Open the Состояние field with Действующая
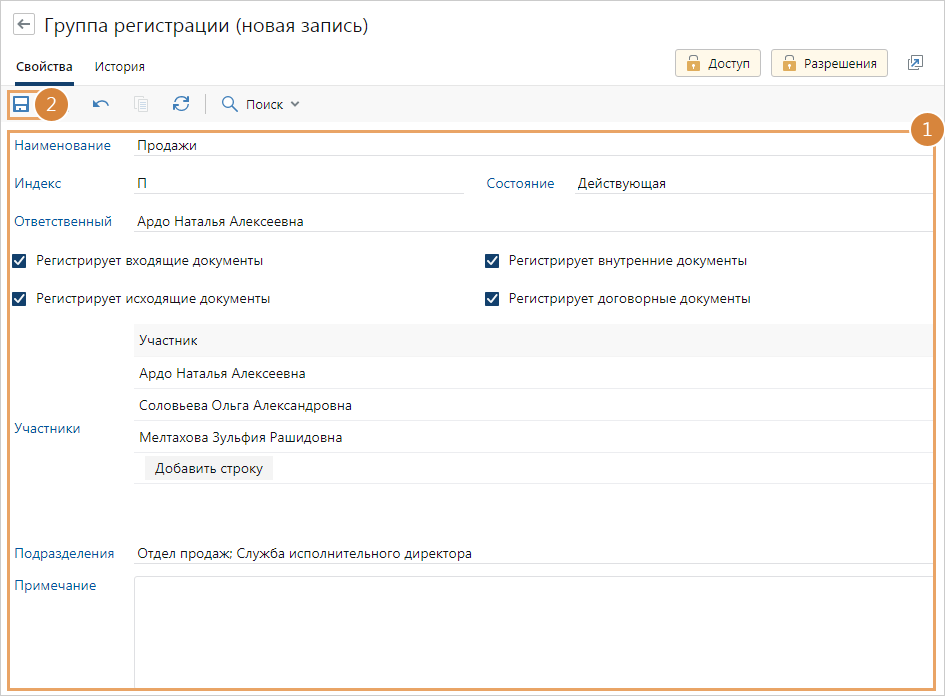Viewport: 945px width, 696px height. tap(750, 184)
